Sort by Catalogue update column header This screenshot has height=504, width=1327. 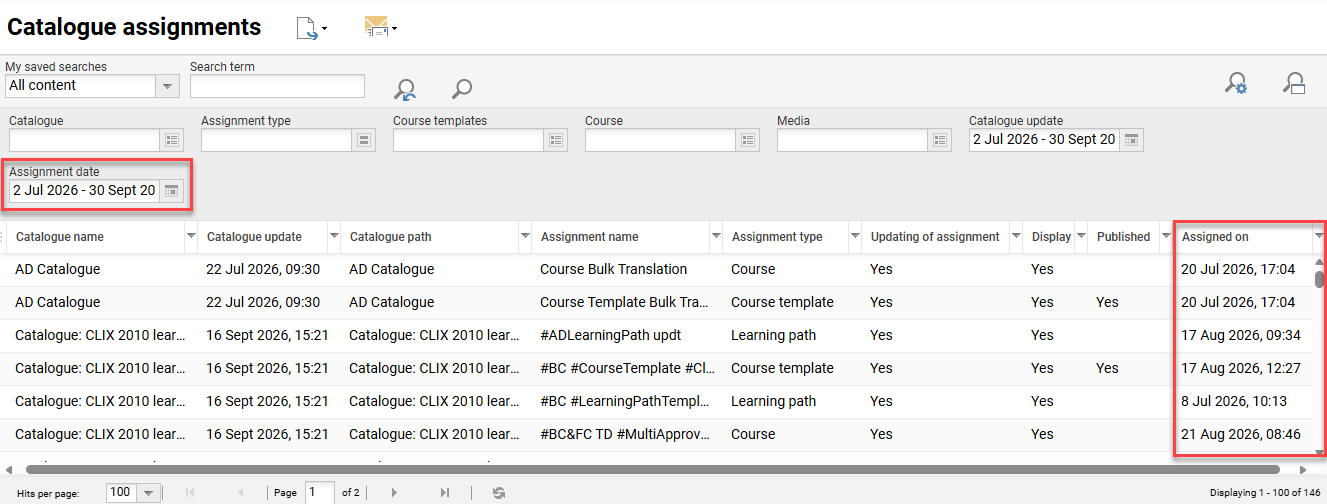click(x=254, y=237)
